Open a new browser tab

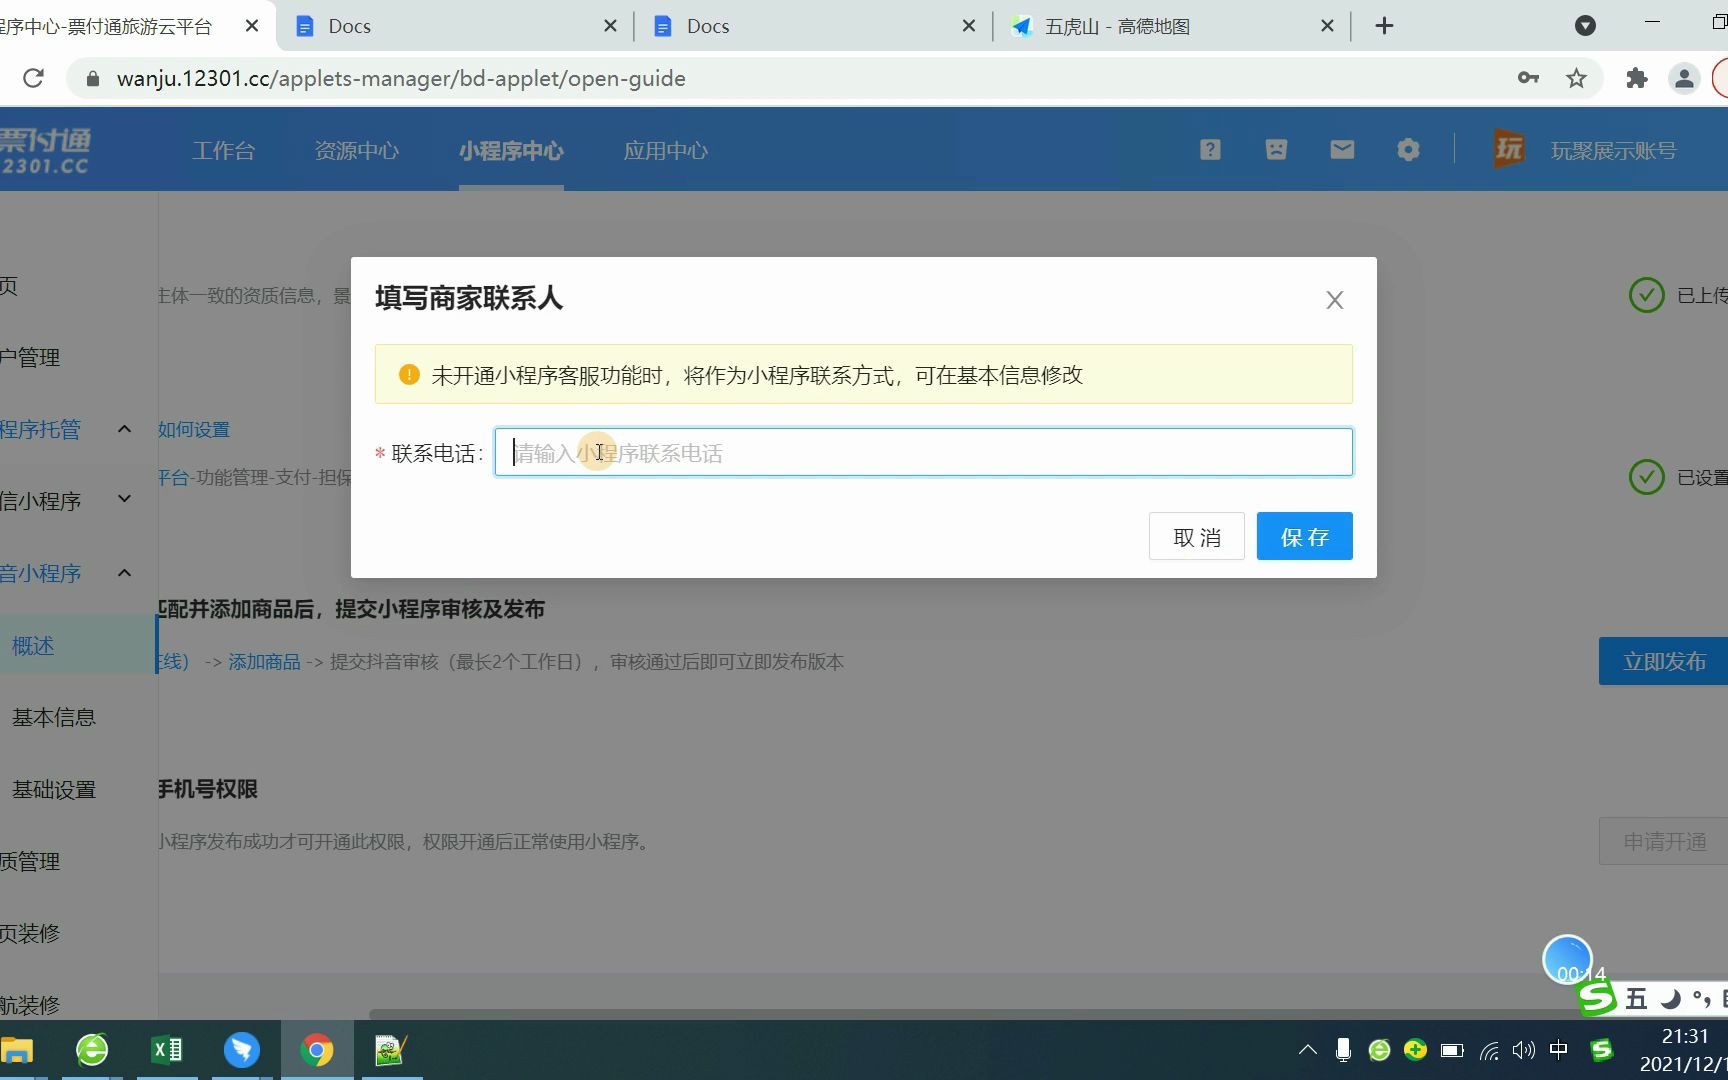(1384, 26)
